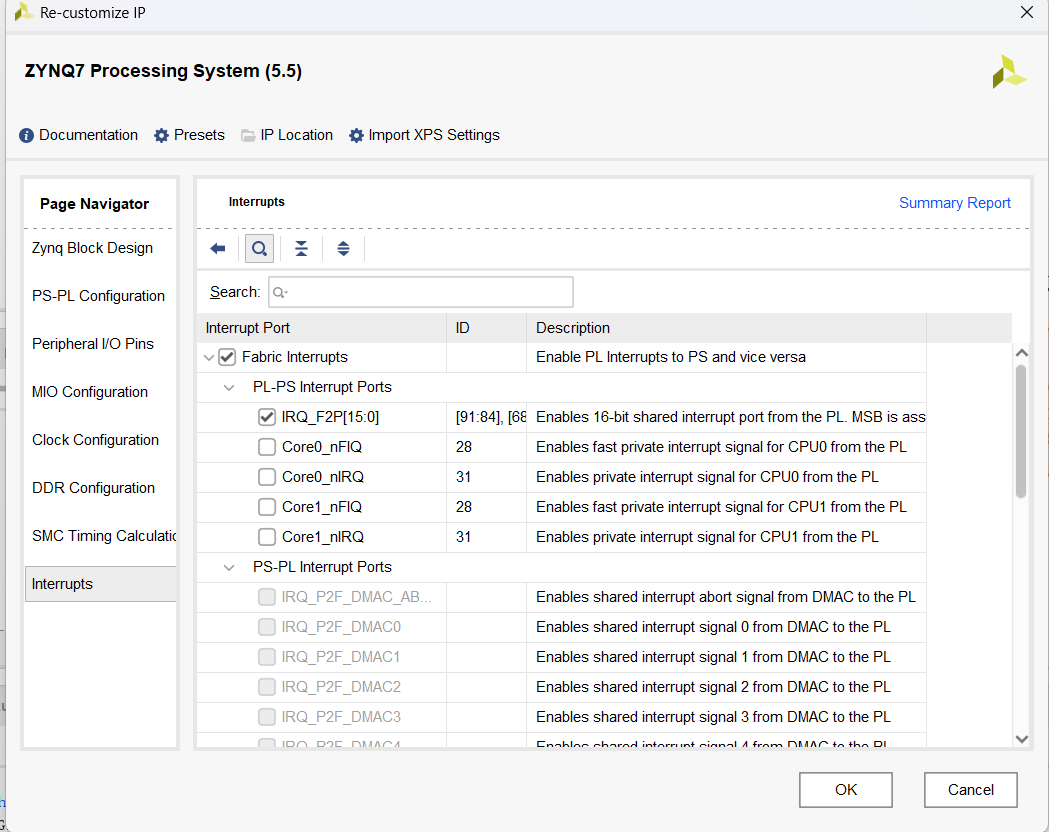Screen dimensions: 1049x832
Task: Click the Description column header
Action: tap(727, 328)
